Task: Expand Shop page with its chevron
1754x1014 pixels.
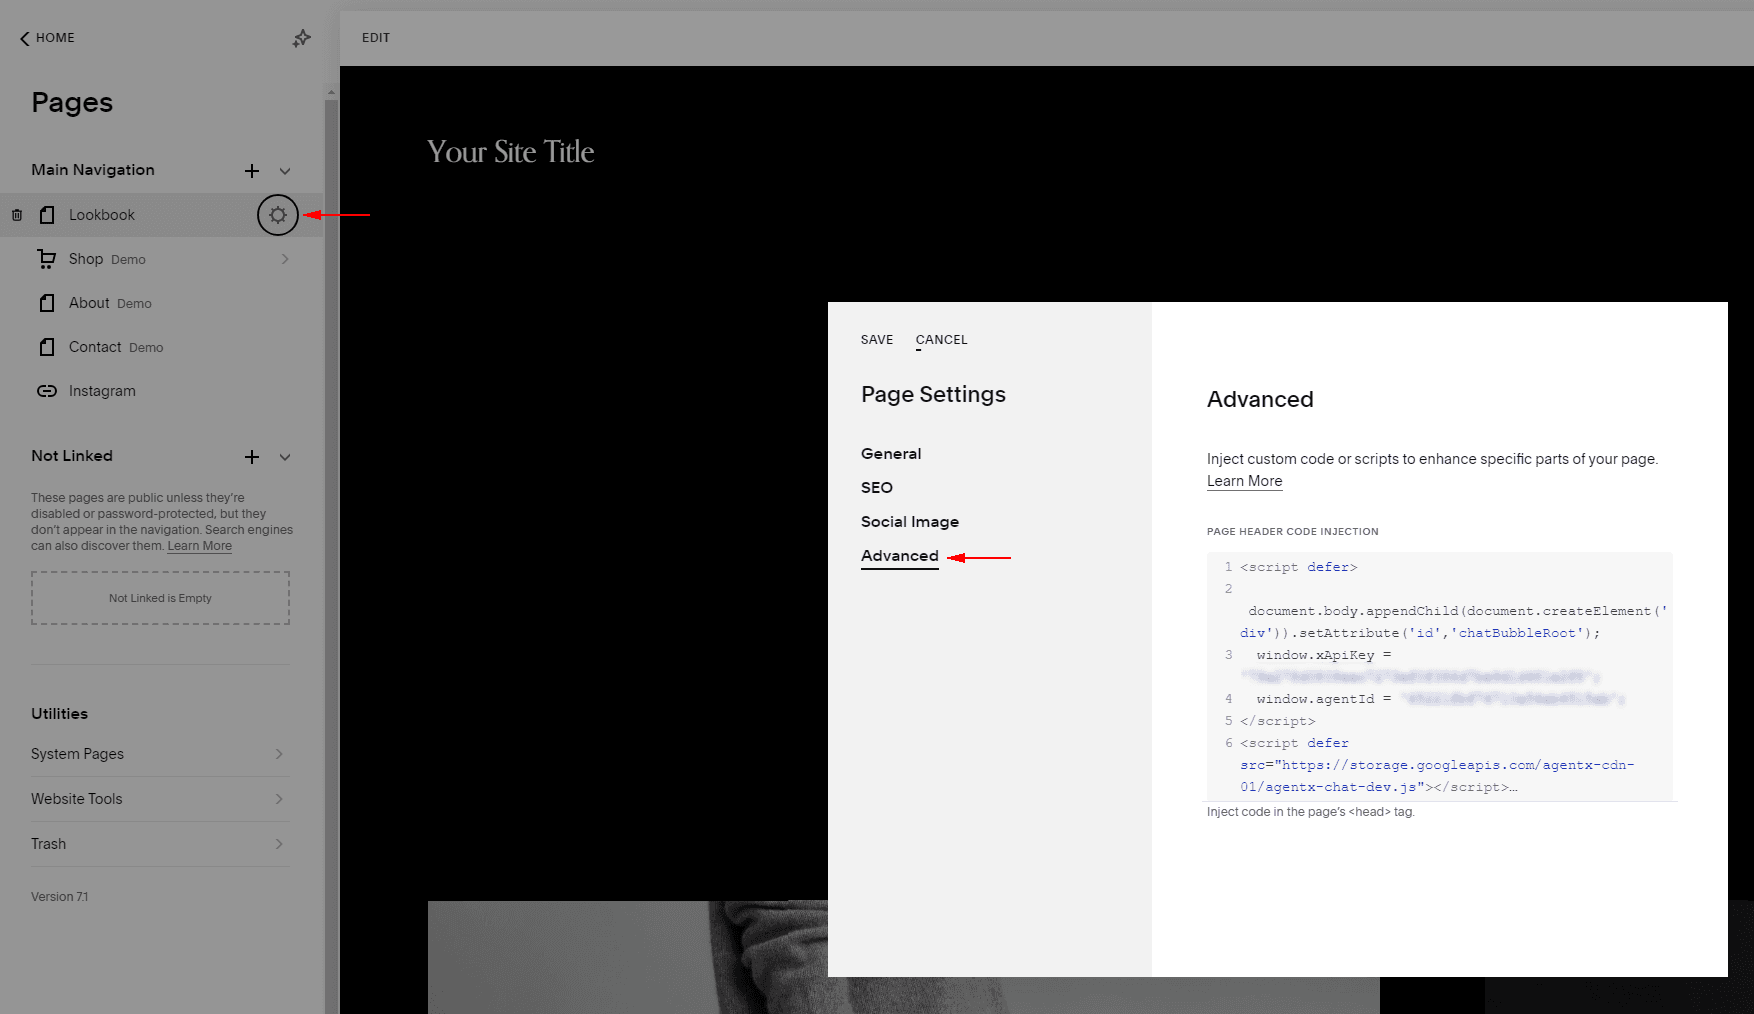Action: pos(285,259)
